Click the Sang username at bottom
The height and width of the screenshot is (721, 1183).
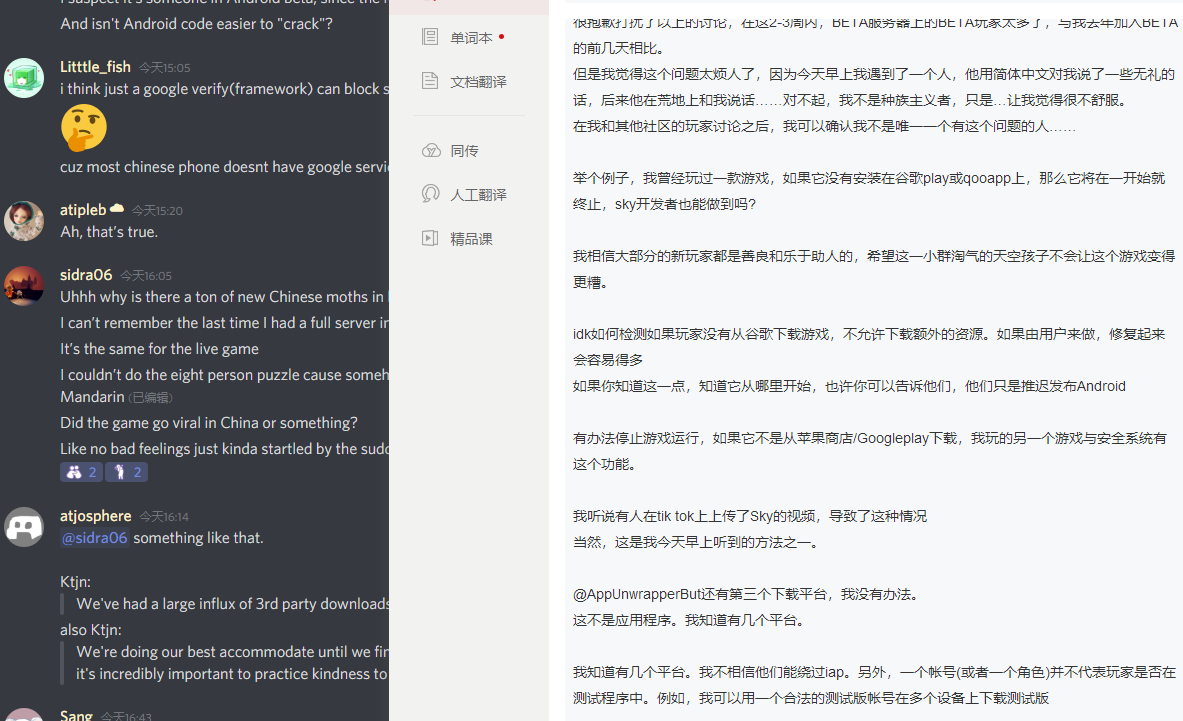point(76,715)
